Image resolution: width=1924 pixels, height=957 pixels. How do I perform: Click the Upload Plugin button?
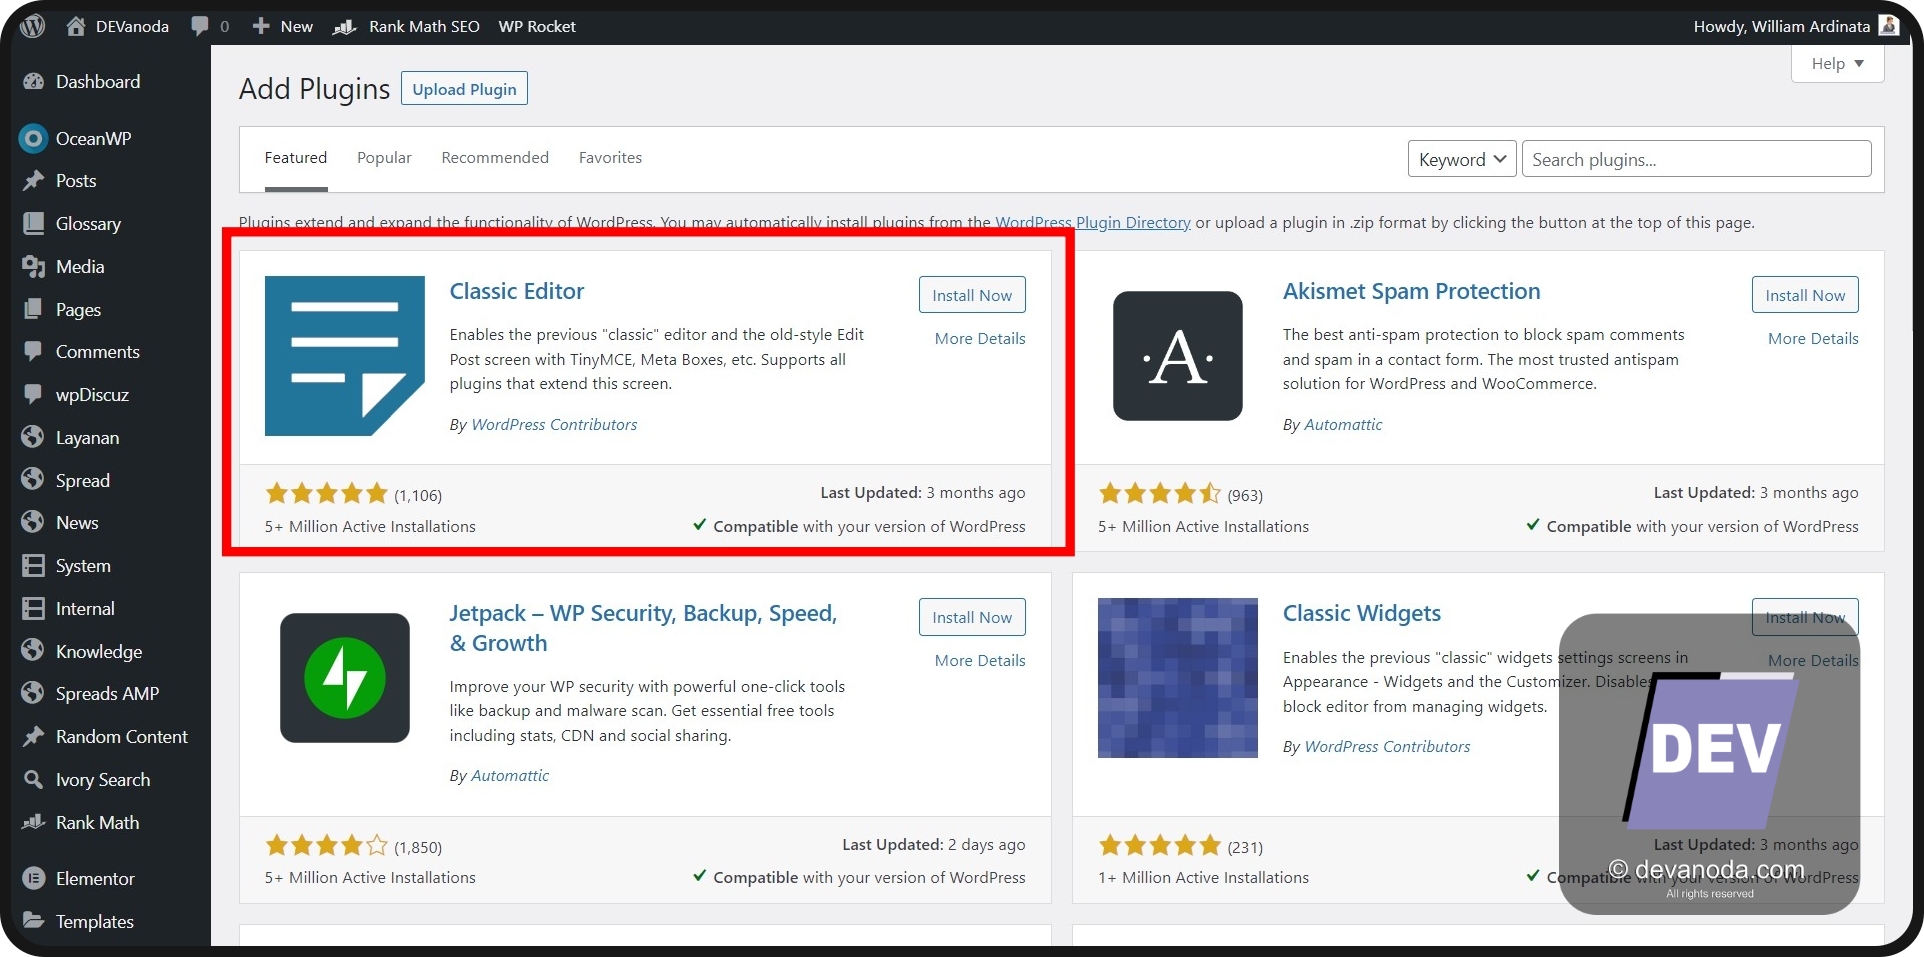point(464,89)
